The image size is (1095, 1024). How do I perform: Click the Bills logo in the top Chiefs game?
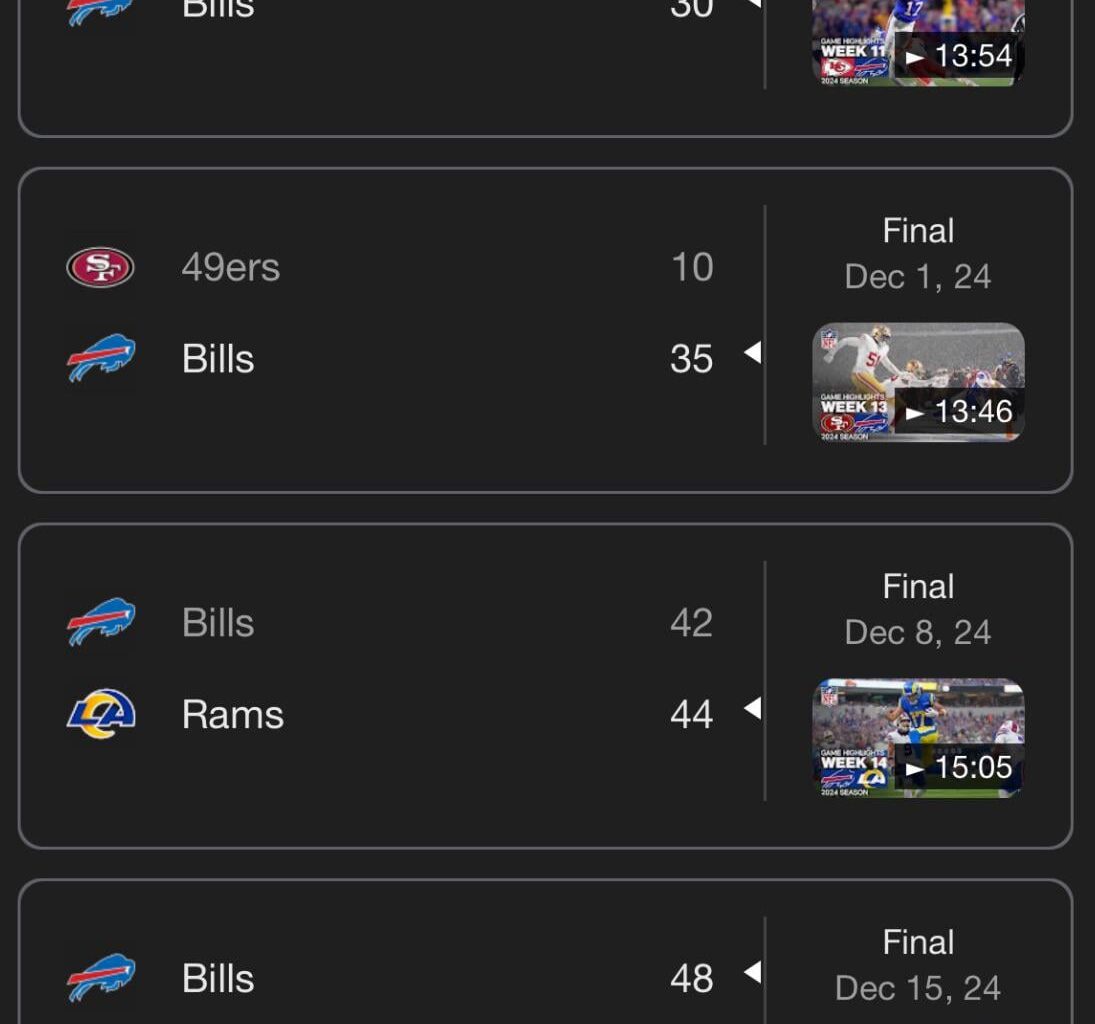click(100, 10)
